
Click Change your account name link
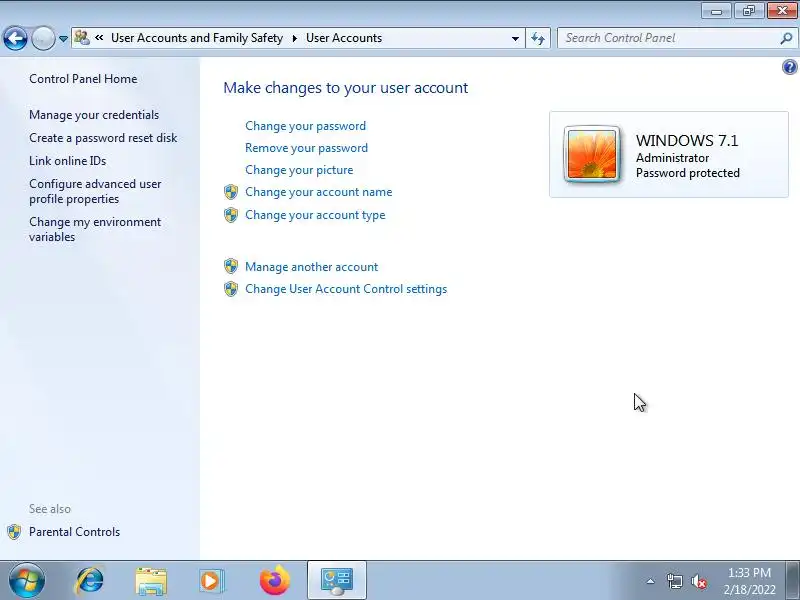(x=318, y=192)
